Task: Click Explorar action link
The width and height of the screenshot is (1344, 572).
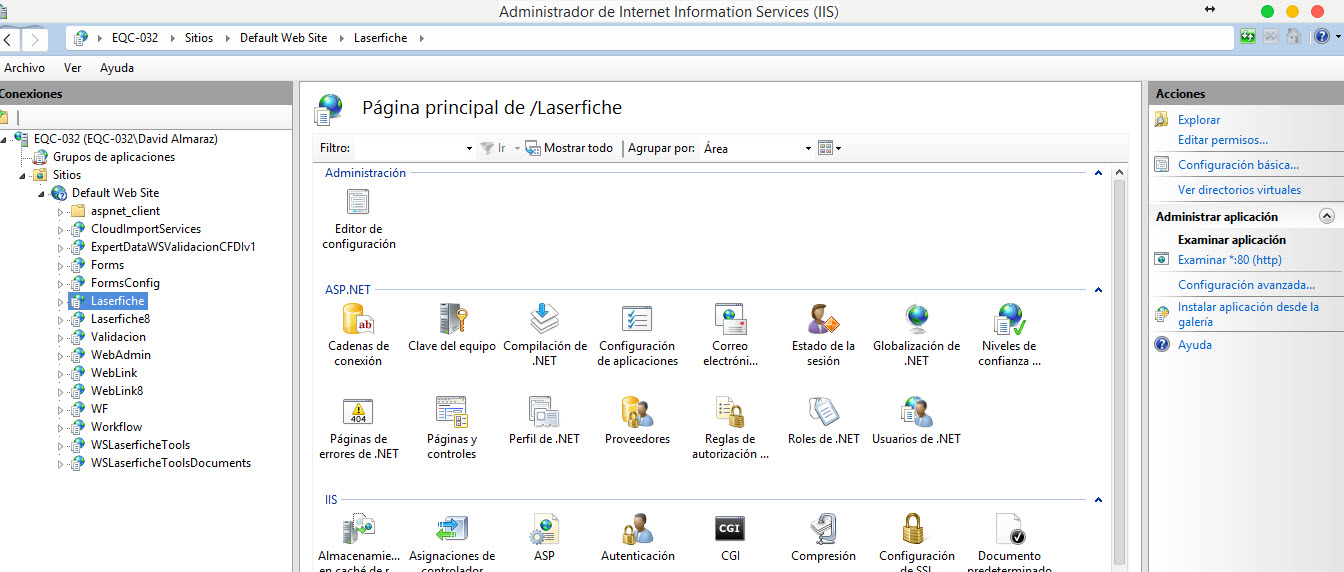Action: (1199, 120)
